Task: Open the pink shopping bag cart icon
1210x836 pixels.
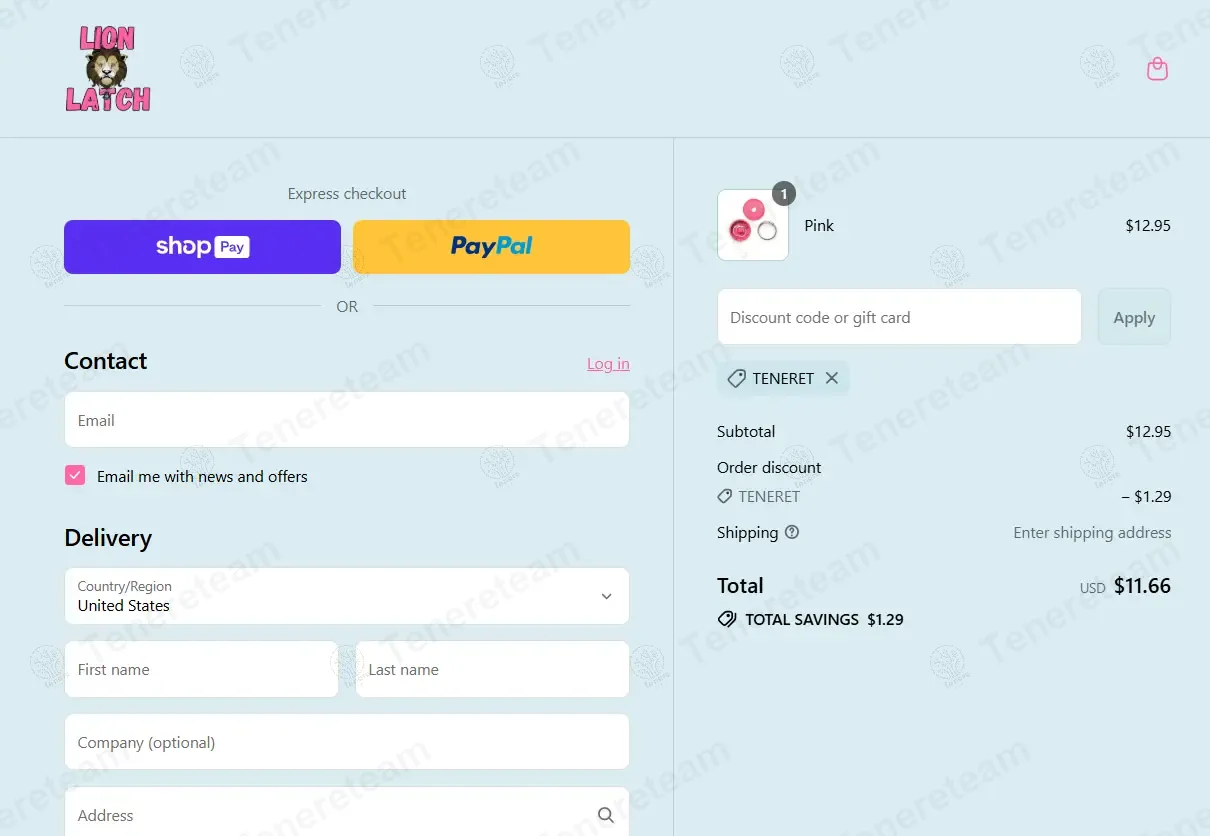Action: [x=1157, y=69]
